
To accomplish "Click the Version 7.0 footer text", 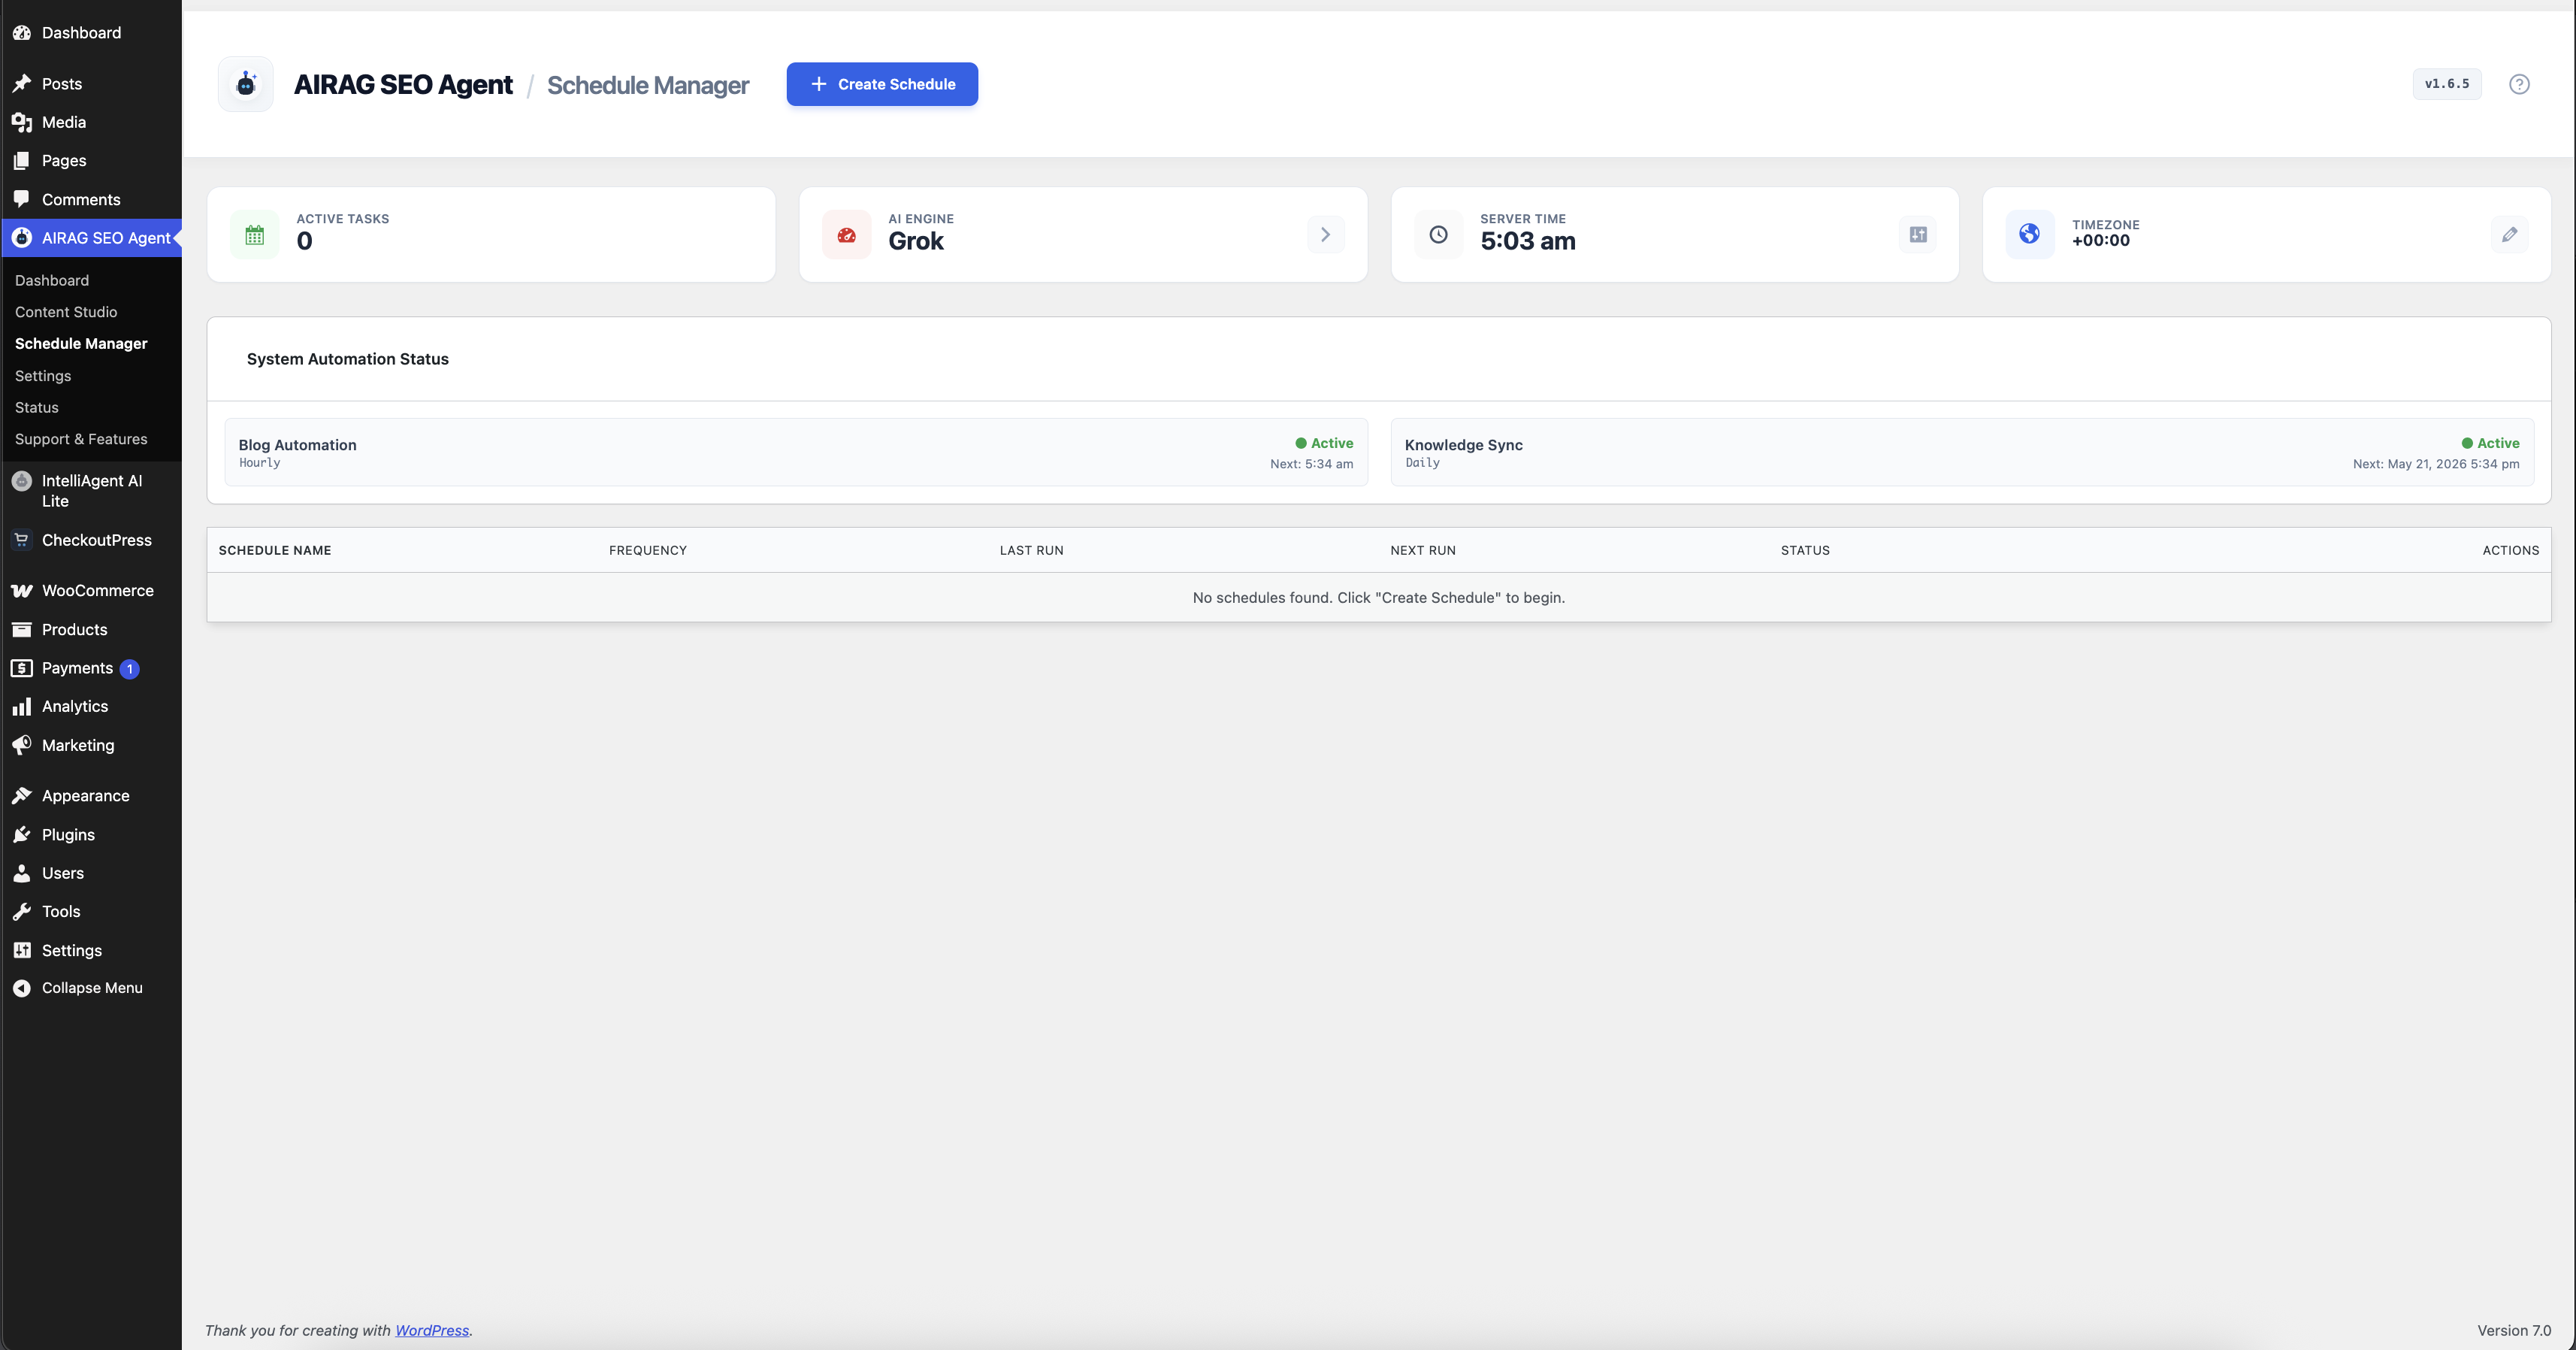I will (x=2514, y=1330).
